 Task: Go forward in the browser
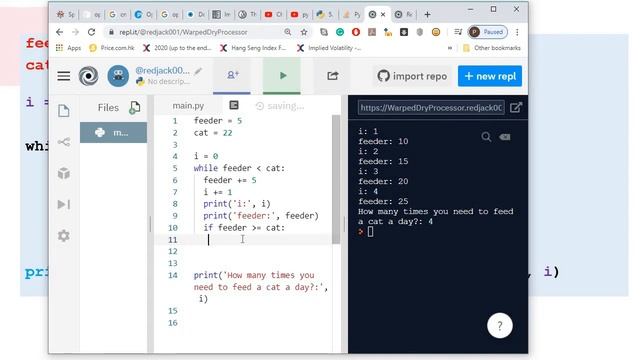76,32
